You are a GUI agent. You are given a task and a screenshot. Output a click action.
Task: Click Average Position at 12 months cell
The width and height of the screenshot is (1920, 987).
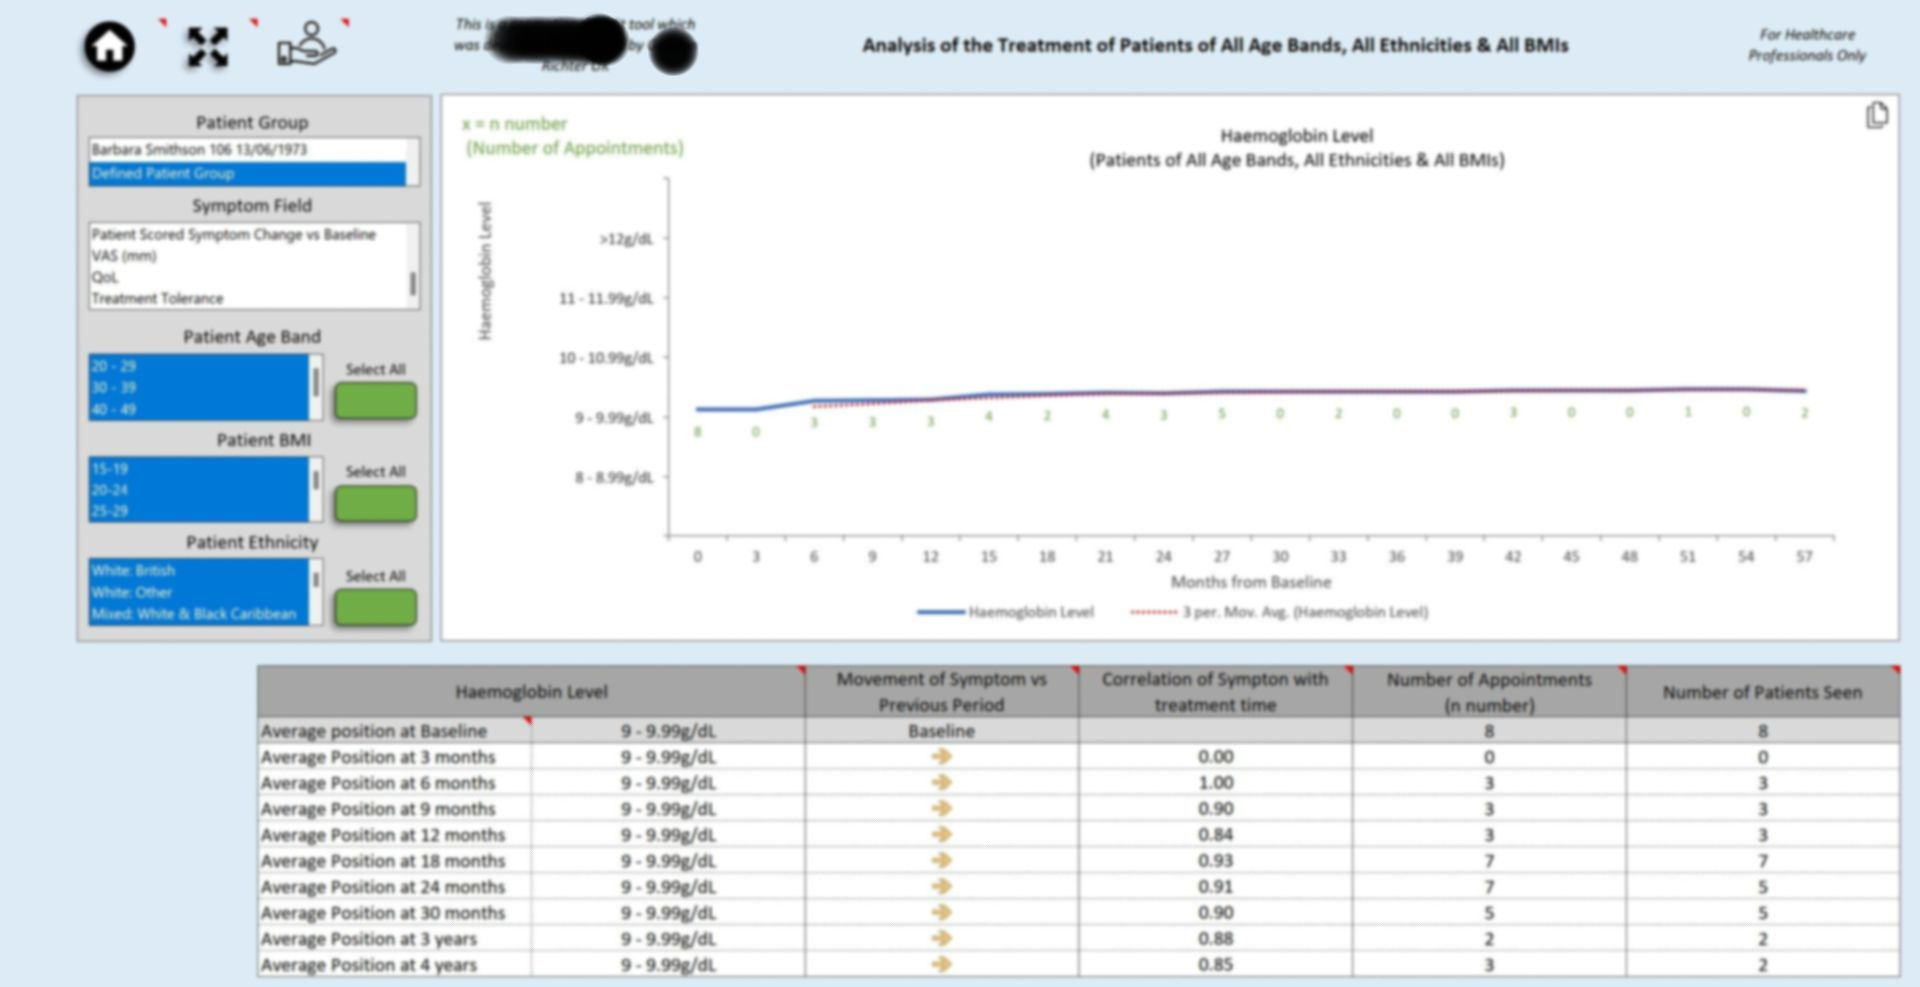395,835
